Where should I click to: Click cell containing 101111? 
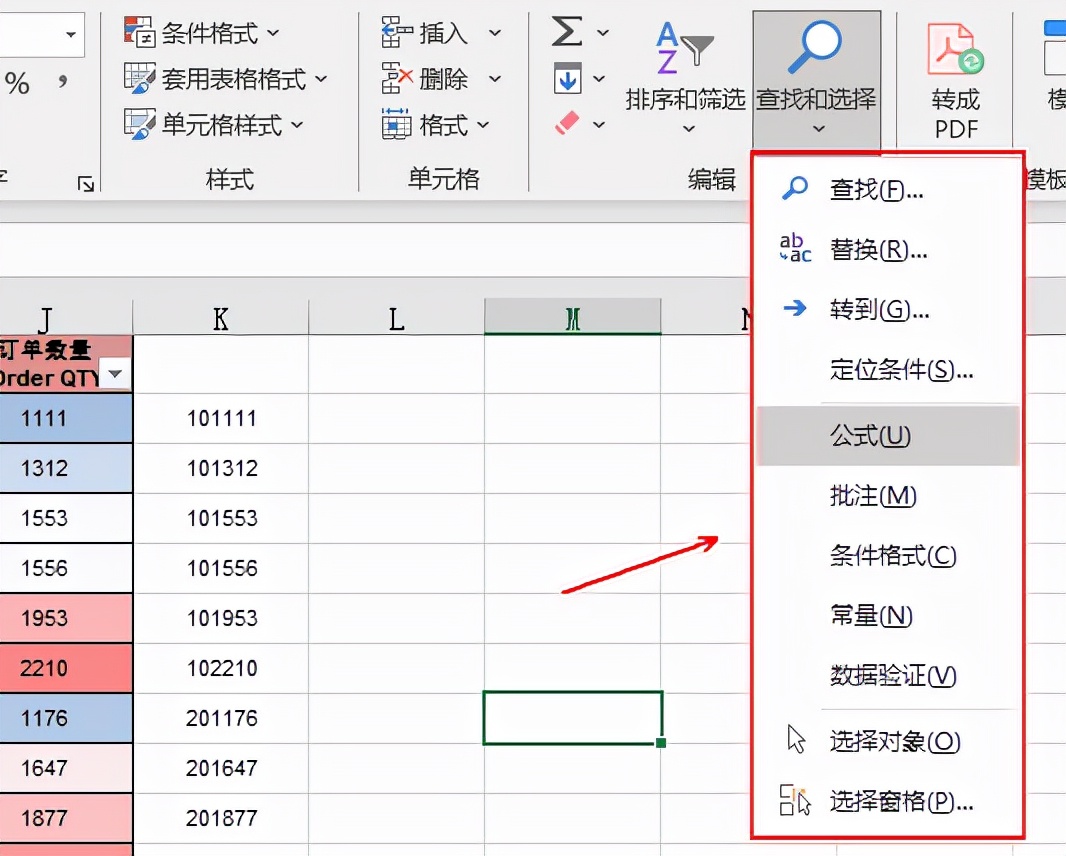coord(221,418)
